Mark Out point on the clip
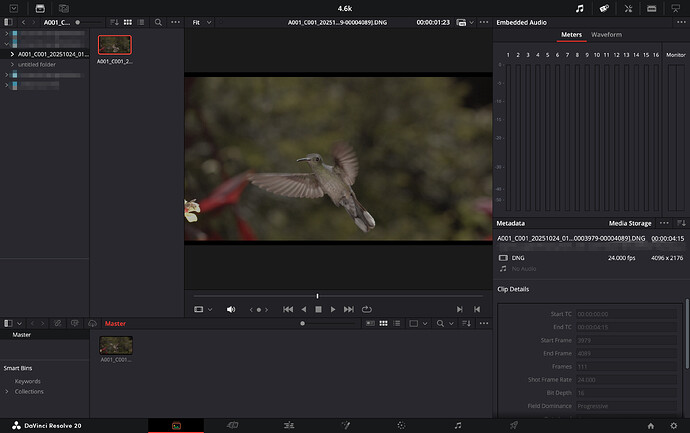The width and height of the screenshot is (690, 433). [477, 309]
